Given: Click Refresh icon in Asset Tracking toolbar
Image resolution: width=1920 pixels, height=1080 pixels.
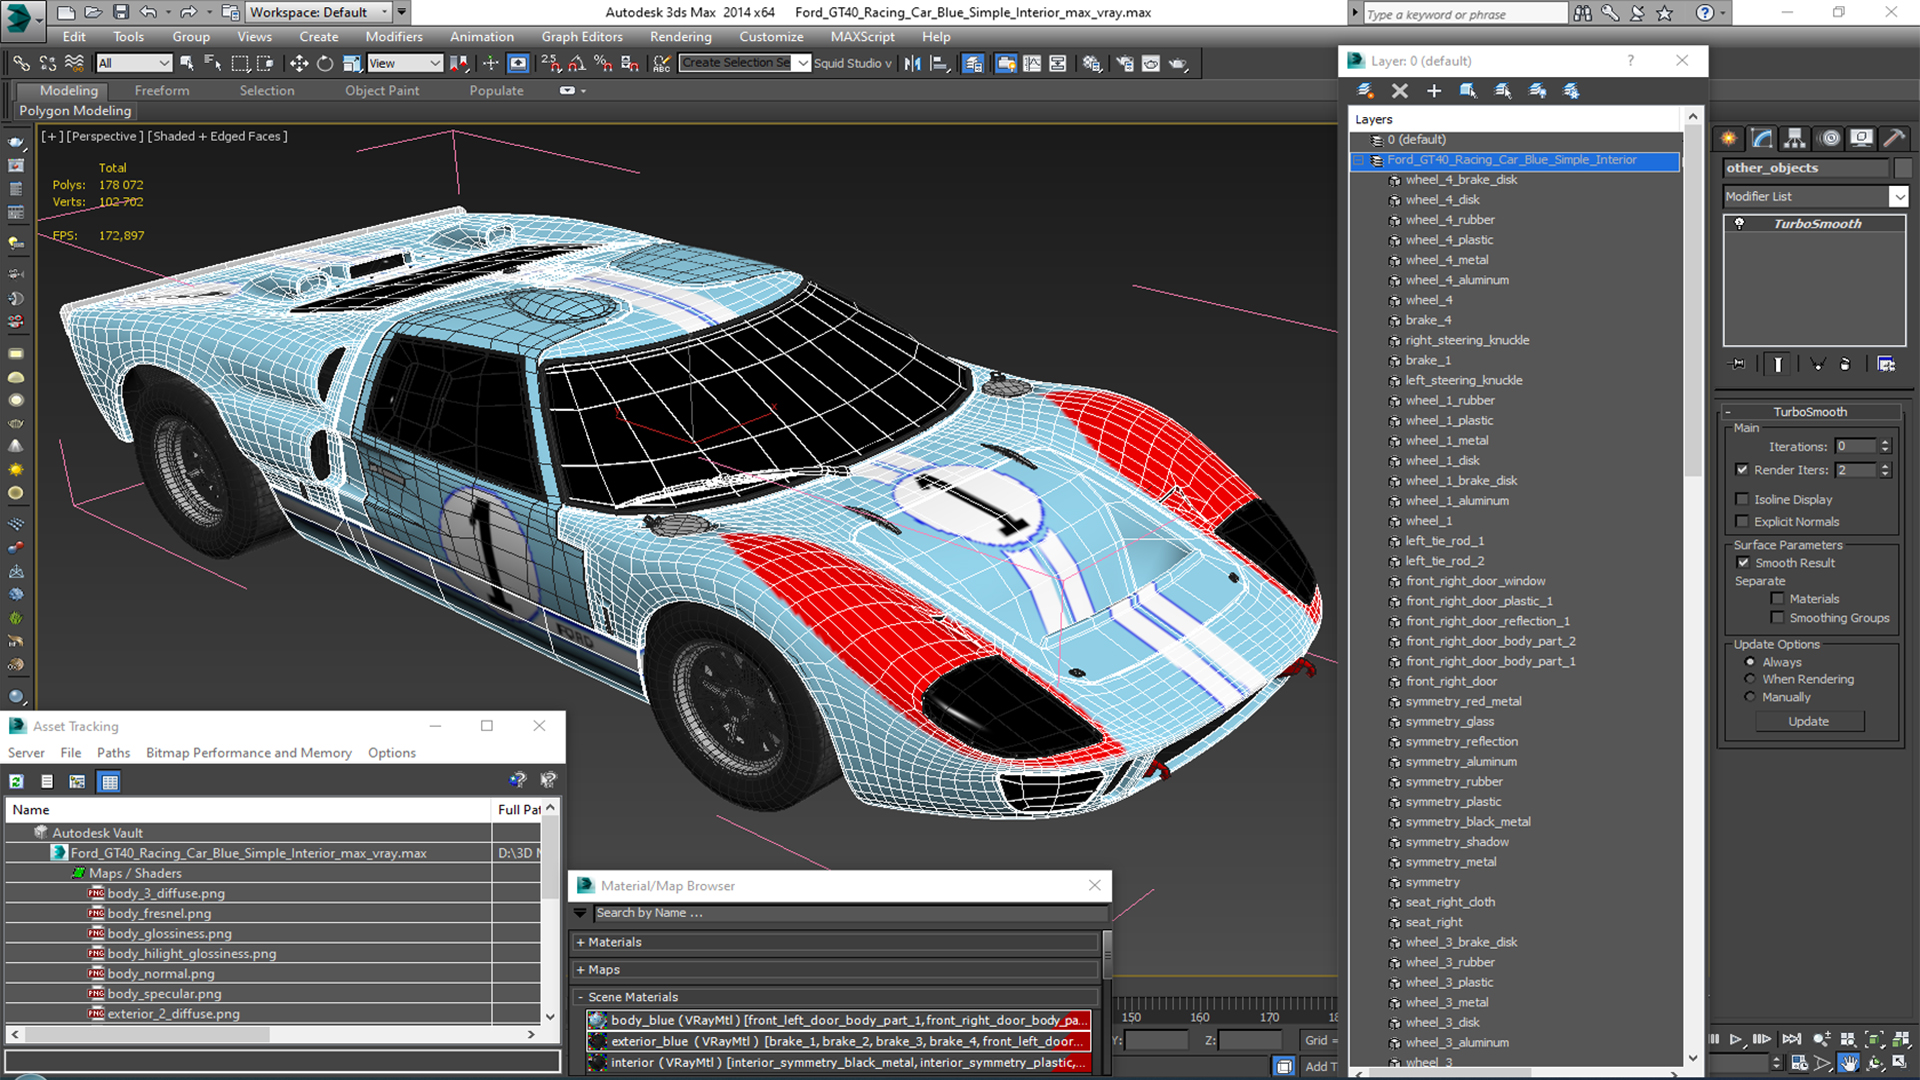Looking at the screenshot, I should click(x=17, y=781).
